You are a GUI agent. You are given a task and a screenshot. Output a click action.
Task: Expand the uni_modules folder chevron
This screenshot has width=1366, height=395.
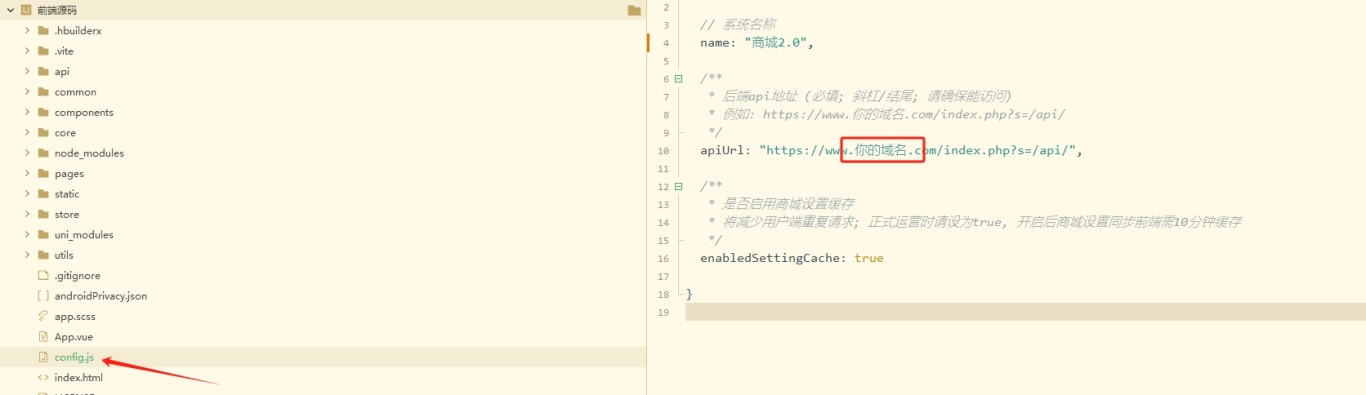tap(27, 235)
